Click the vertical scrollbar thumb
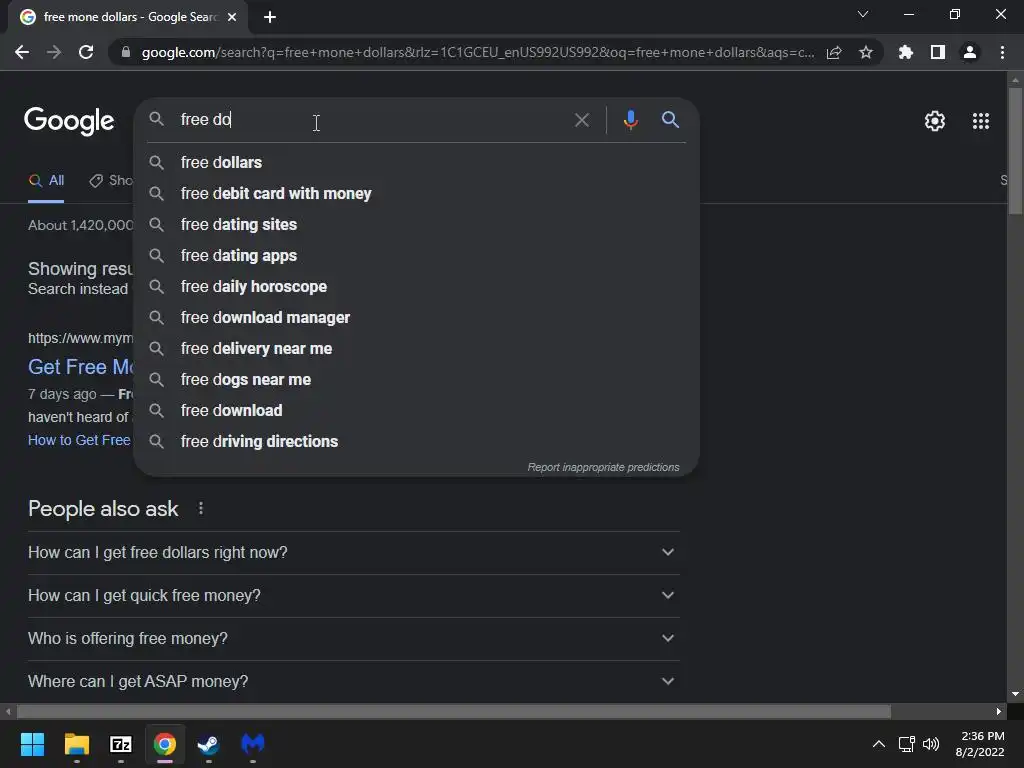 1015,150
